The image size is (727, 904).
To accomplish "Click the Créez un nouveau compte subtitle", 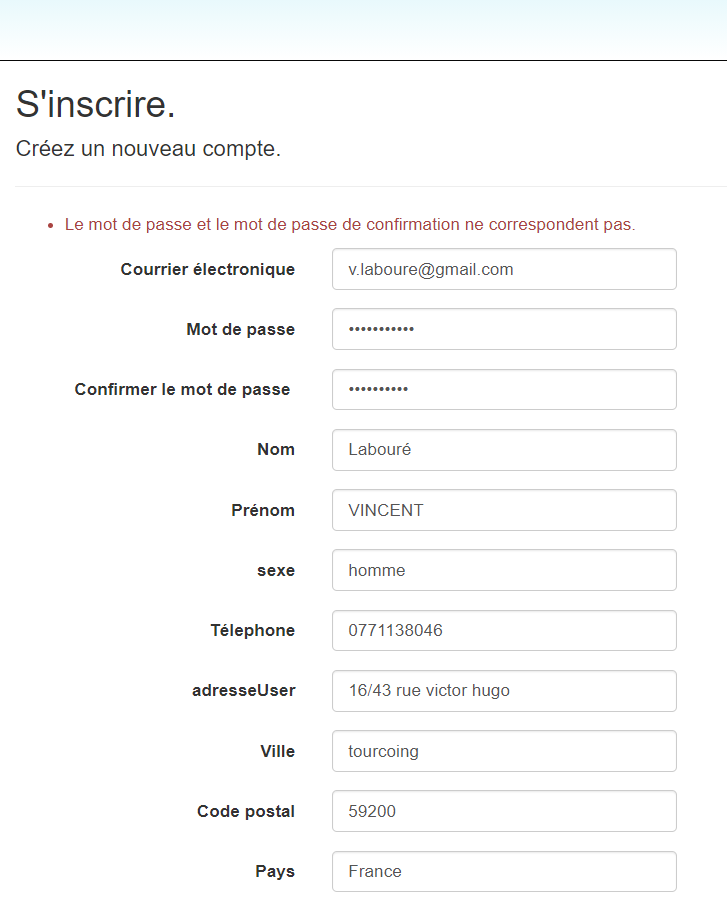I will point(148,149).
